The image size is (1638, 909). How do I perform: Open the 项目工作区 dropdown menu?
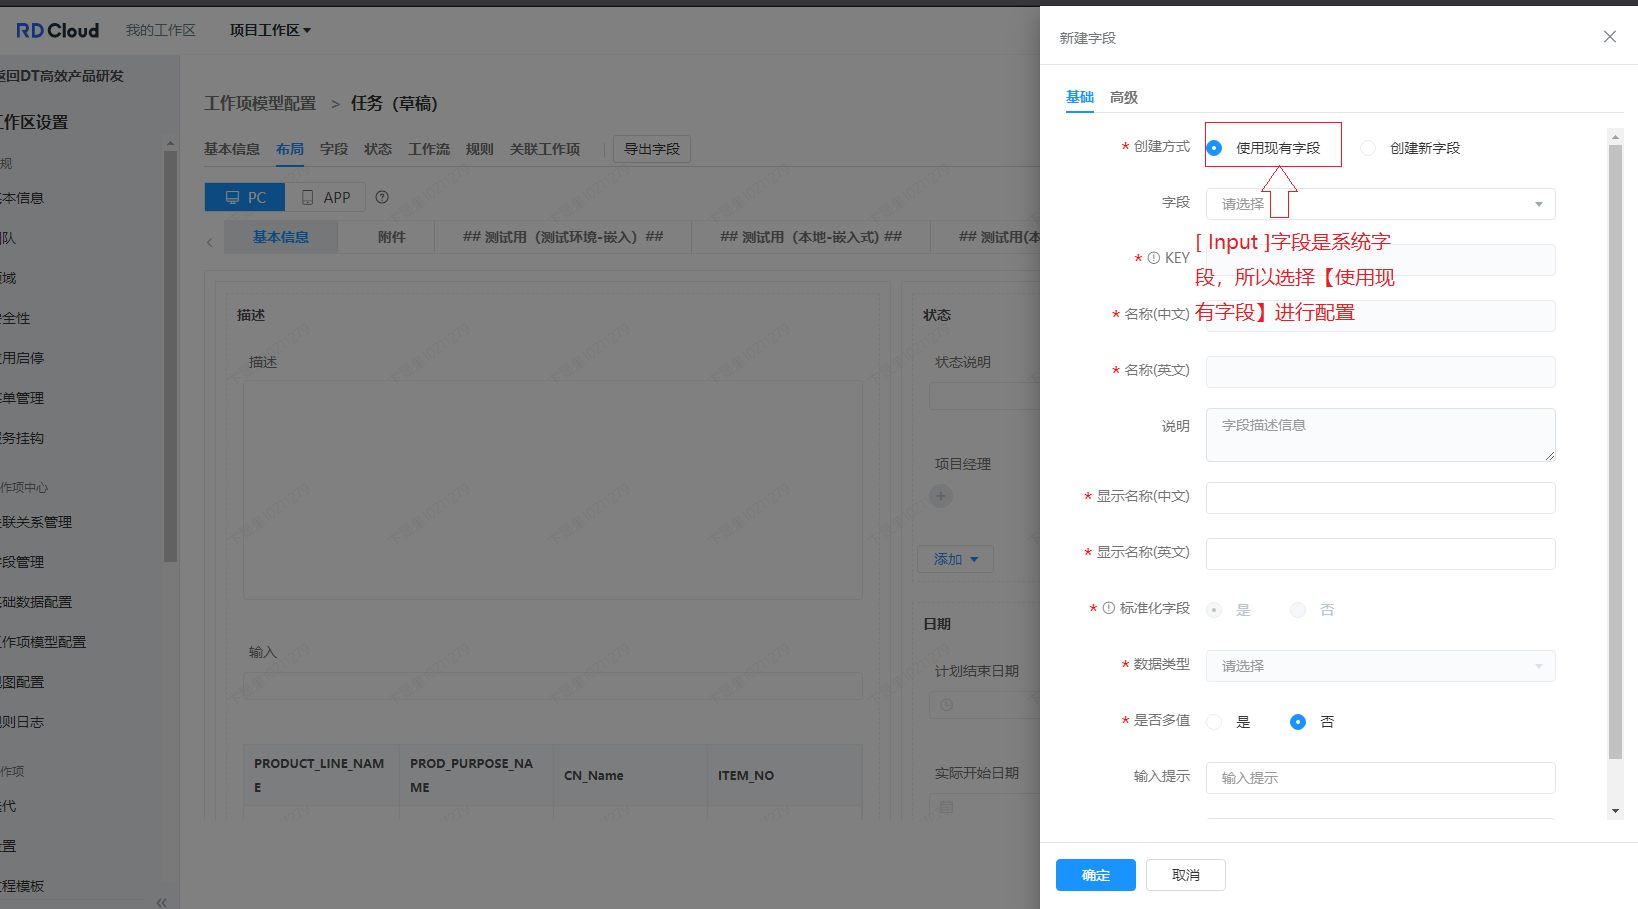tap(270, 30)
